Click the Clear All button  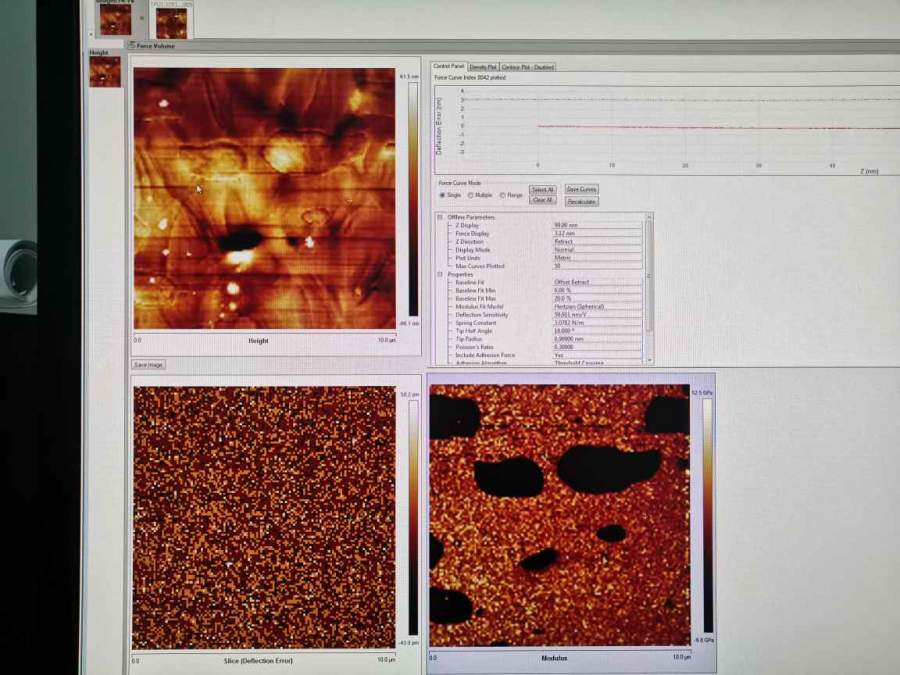coord(542,200)
